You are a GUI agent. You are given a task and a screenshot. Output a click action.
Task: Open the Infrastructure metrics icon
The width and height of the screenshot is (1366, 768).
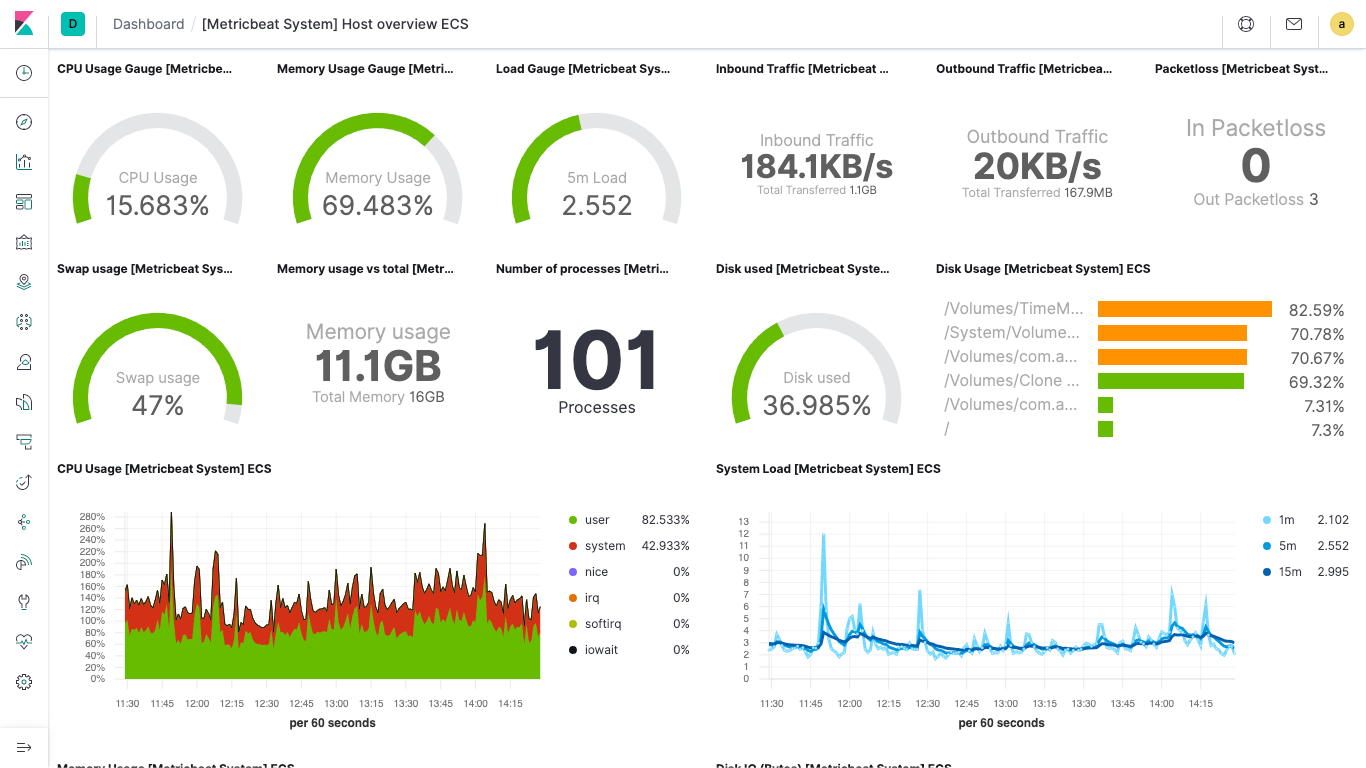coord(24,362)
